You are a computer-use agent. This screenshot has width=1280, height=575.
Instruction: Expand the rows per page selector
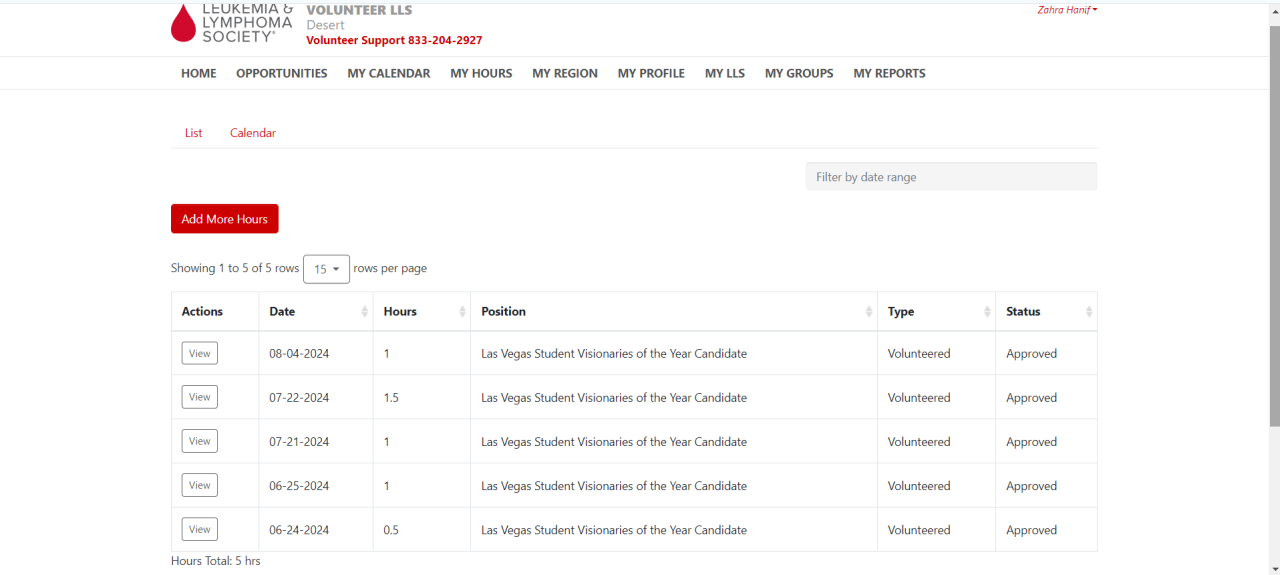point(326,269)
